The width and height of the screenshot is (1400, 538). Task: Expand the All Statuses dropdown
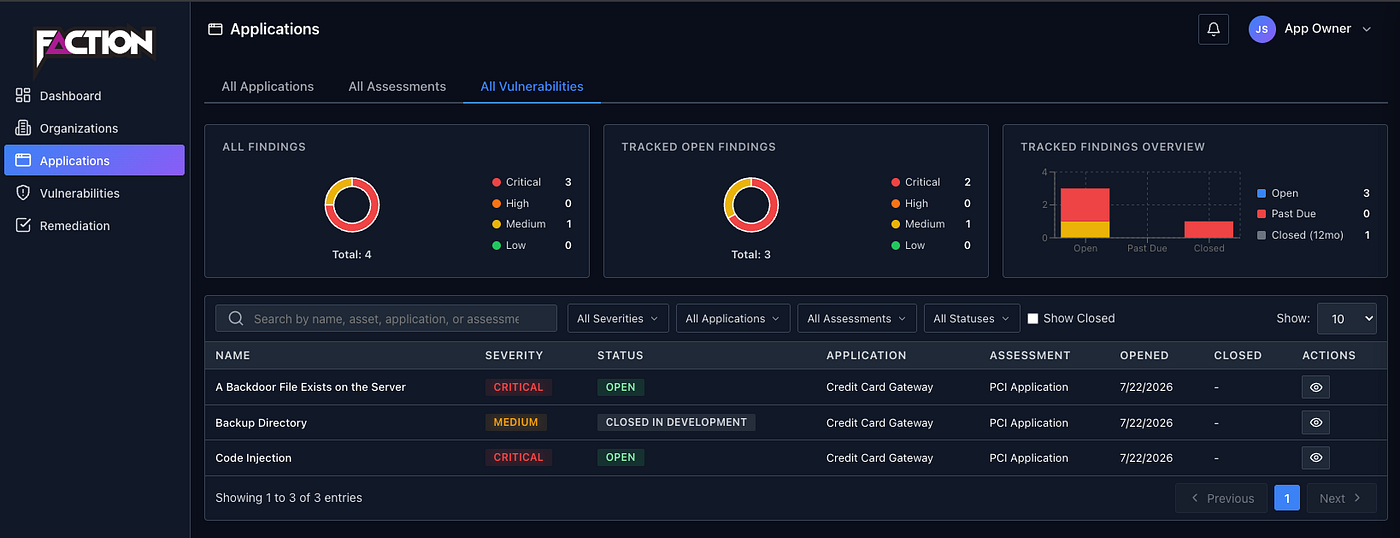(972, 318)
